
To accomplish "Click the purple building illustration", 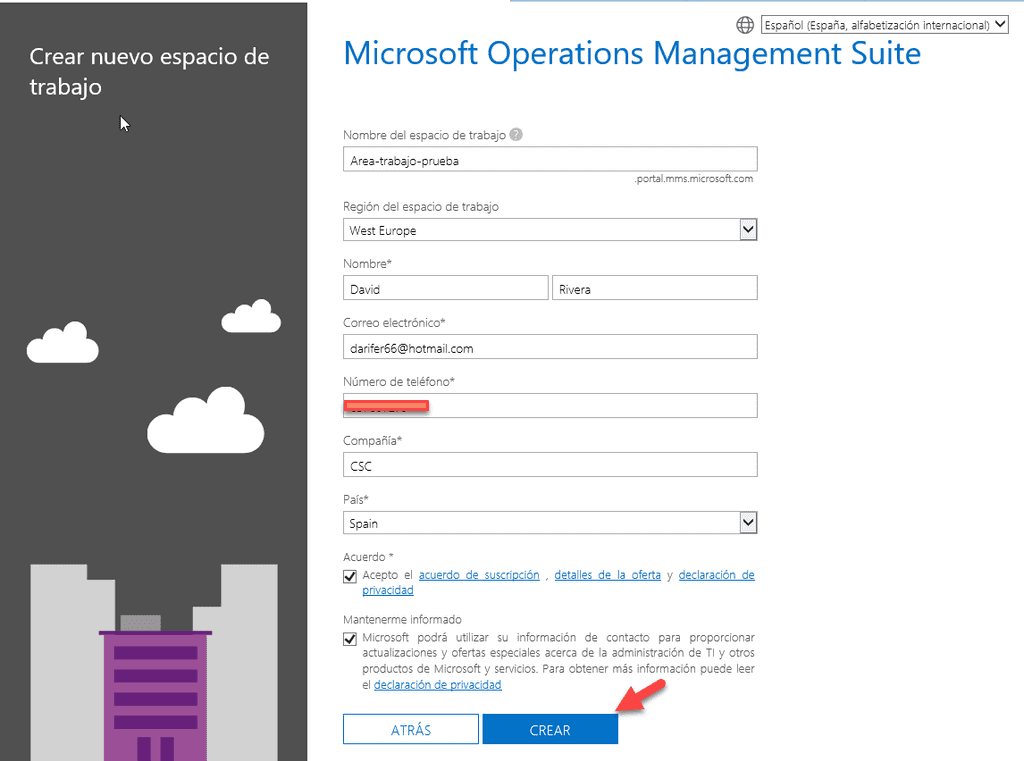I will pos(155,690).
